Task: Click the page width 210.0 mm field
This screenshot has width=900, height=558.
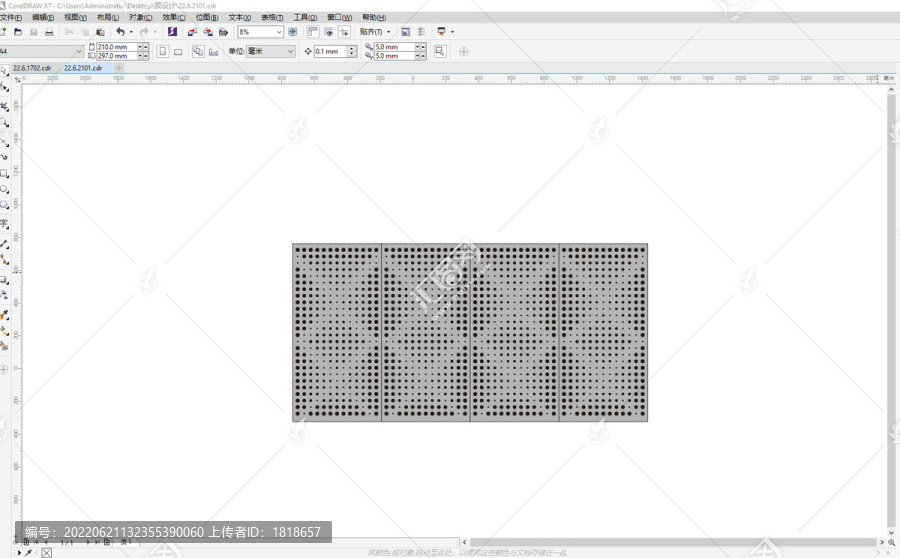Action: [117, 47]
